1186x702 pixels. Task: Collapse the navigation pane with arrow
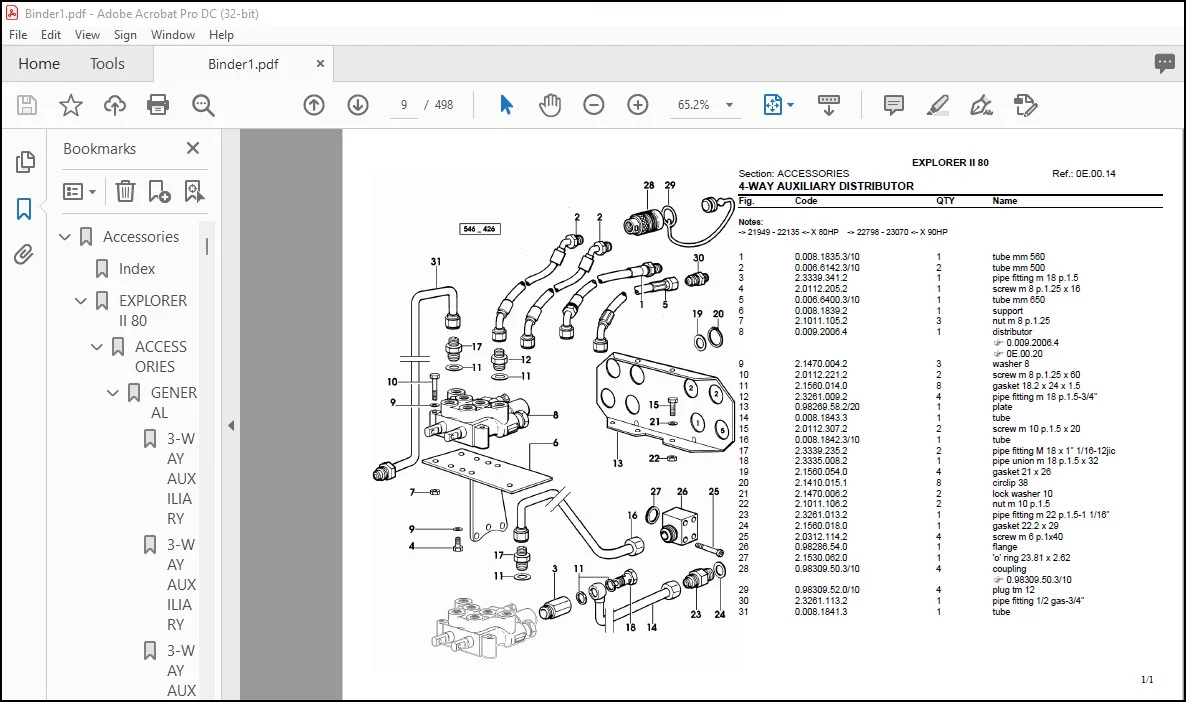click(231, 426)
